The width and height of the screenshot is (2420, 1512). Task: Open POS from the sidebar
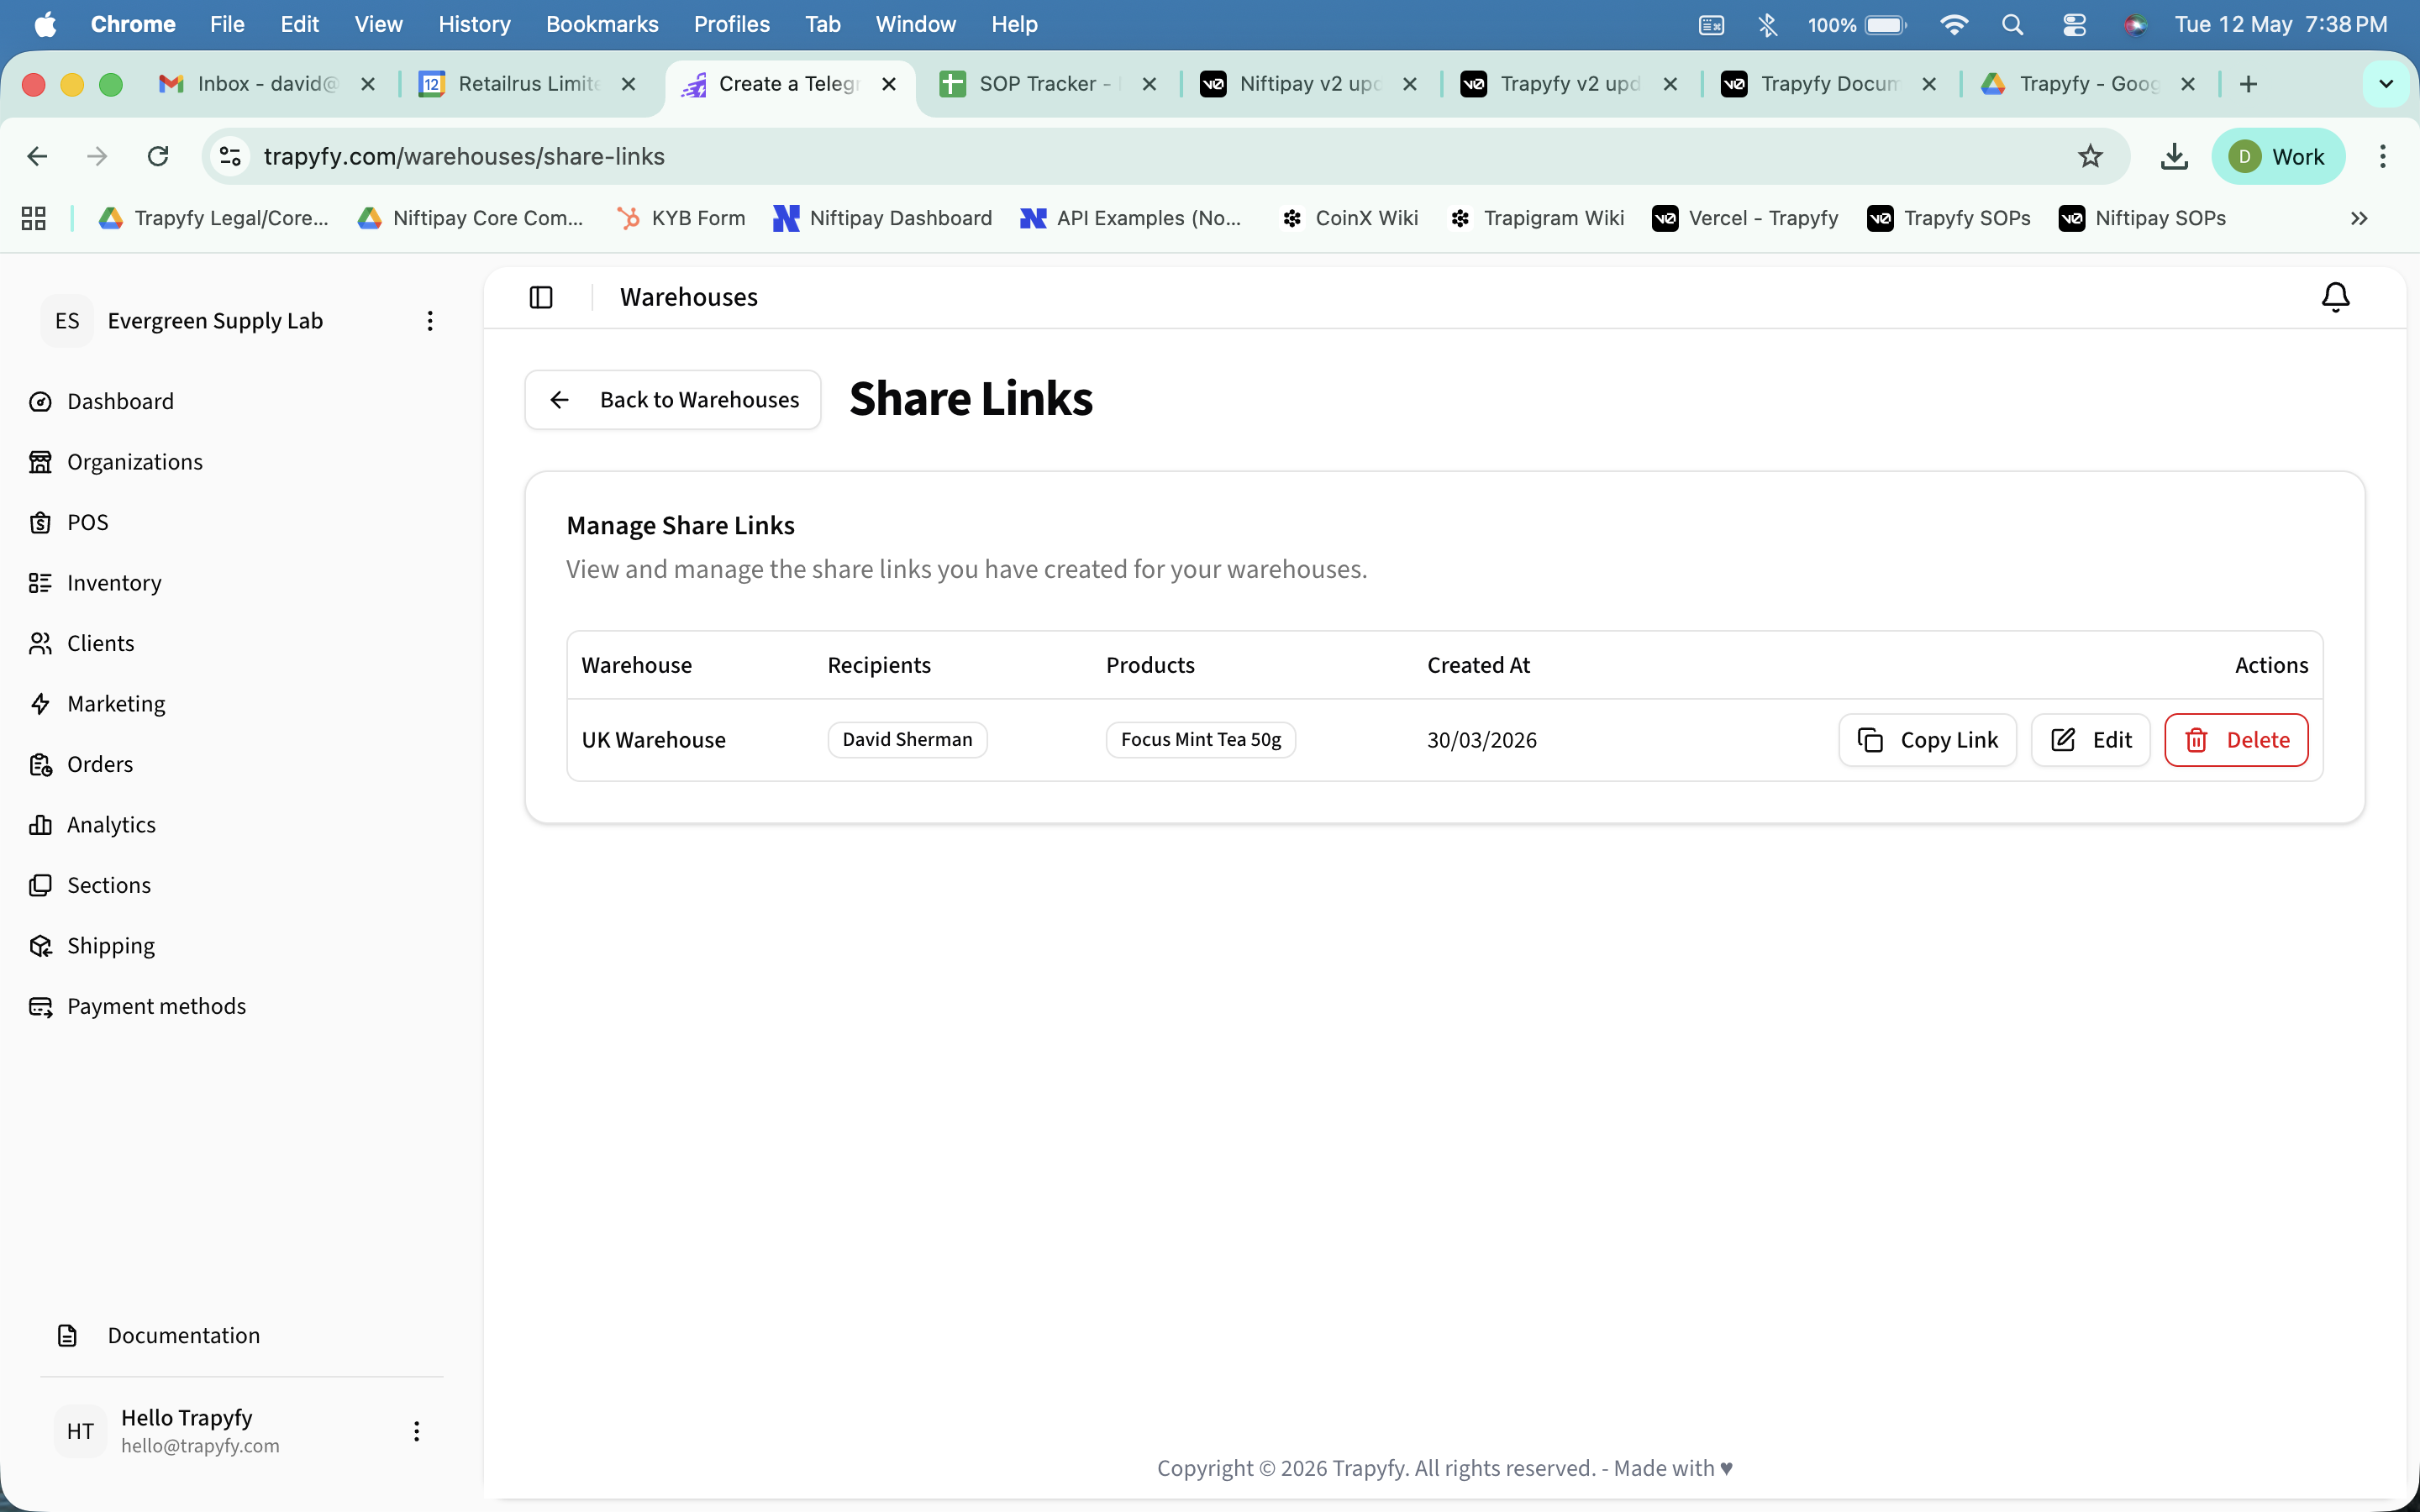coord(87,522)
